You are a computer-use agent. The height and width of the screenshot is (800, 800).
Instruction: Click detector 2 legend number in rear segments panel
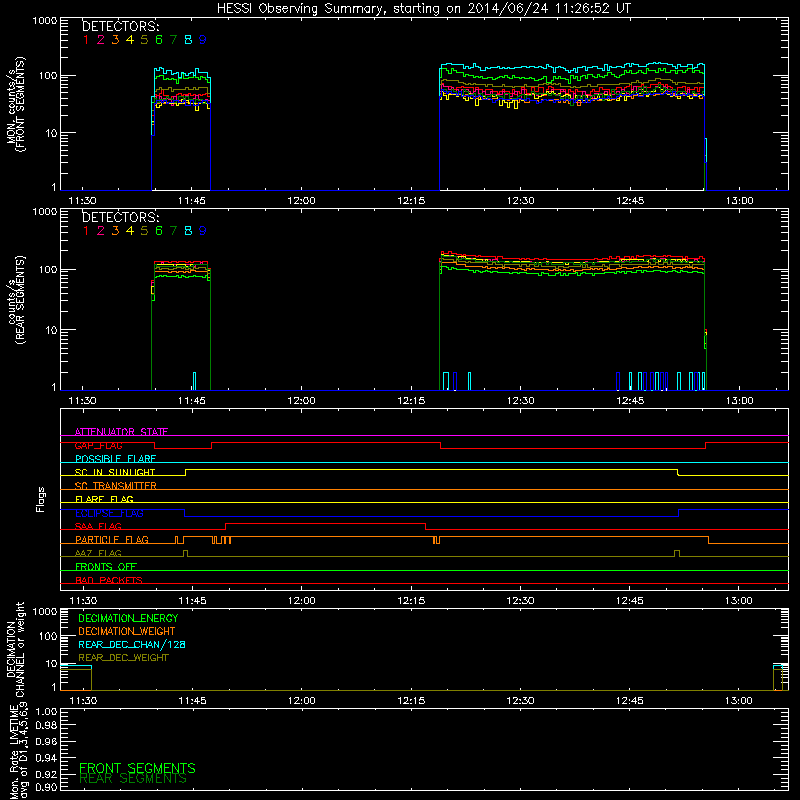pos(101,231)
